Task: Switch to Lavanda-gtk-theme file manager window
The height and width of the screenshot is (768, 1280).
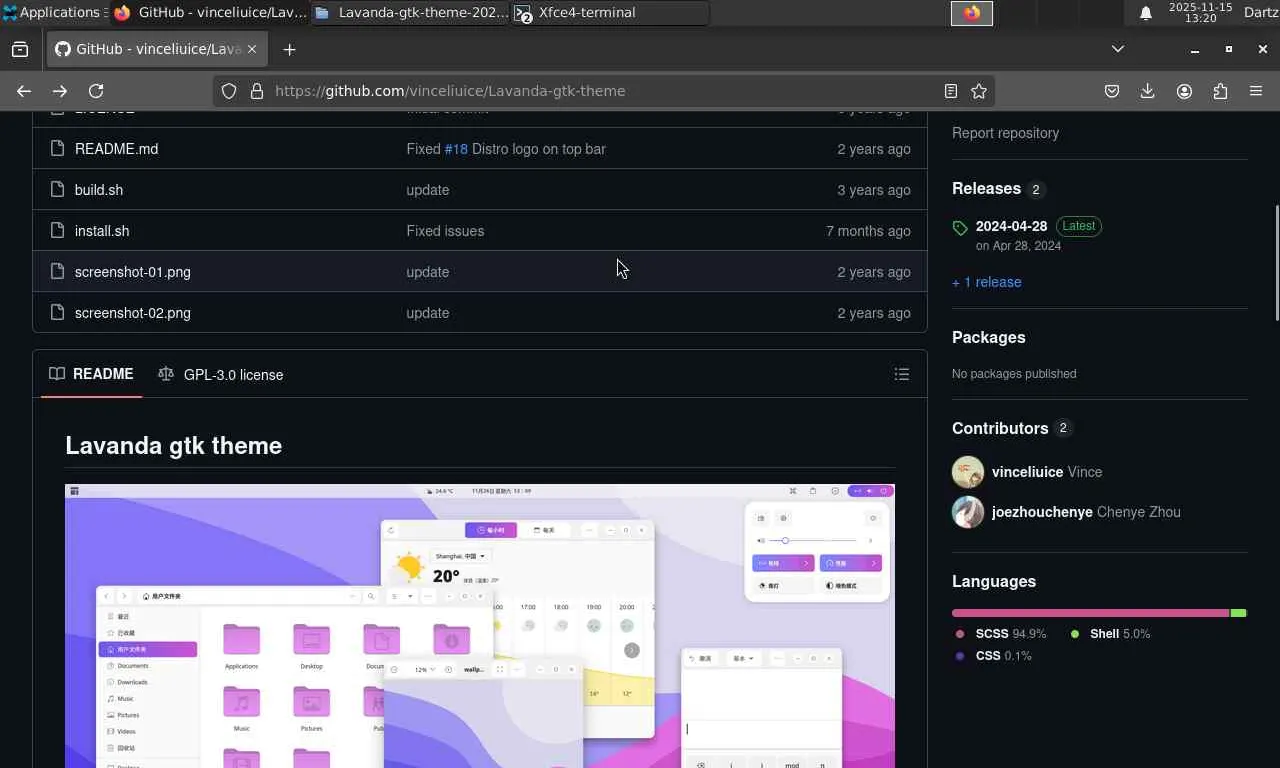Action: point(410,13)
